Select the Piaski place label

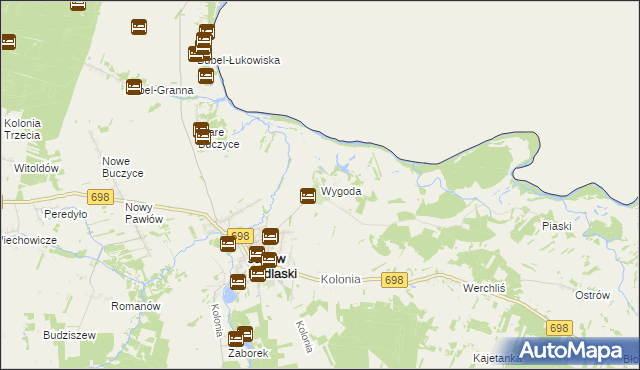click(557, 226)
